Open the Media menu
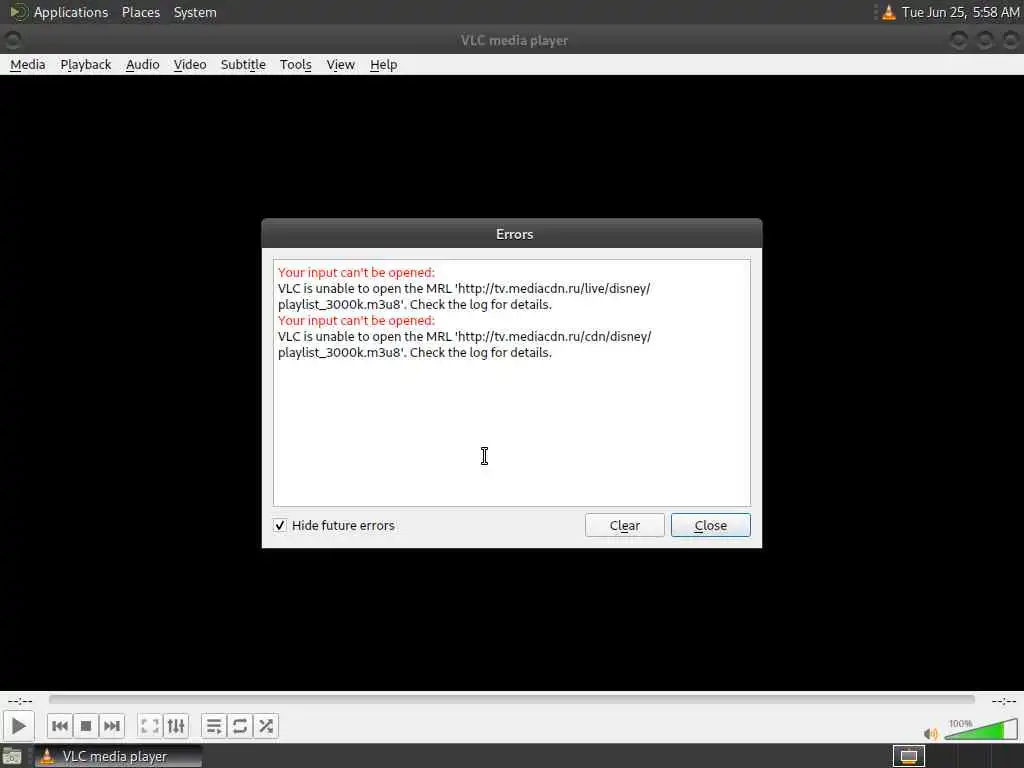This screenshot has width=1024, height=768. tap(27, 65)
